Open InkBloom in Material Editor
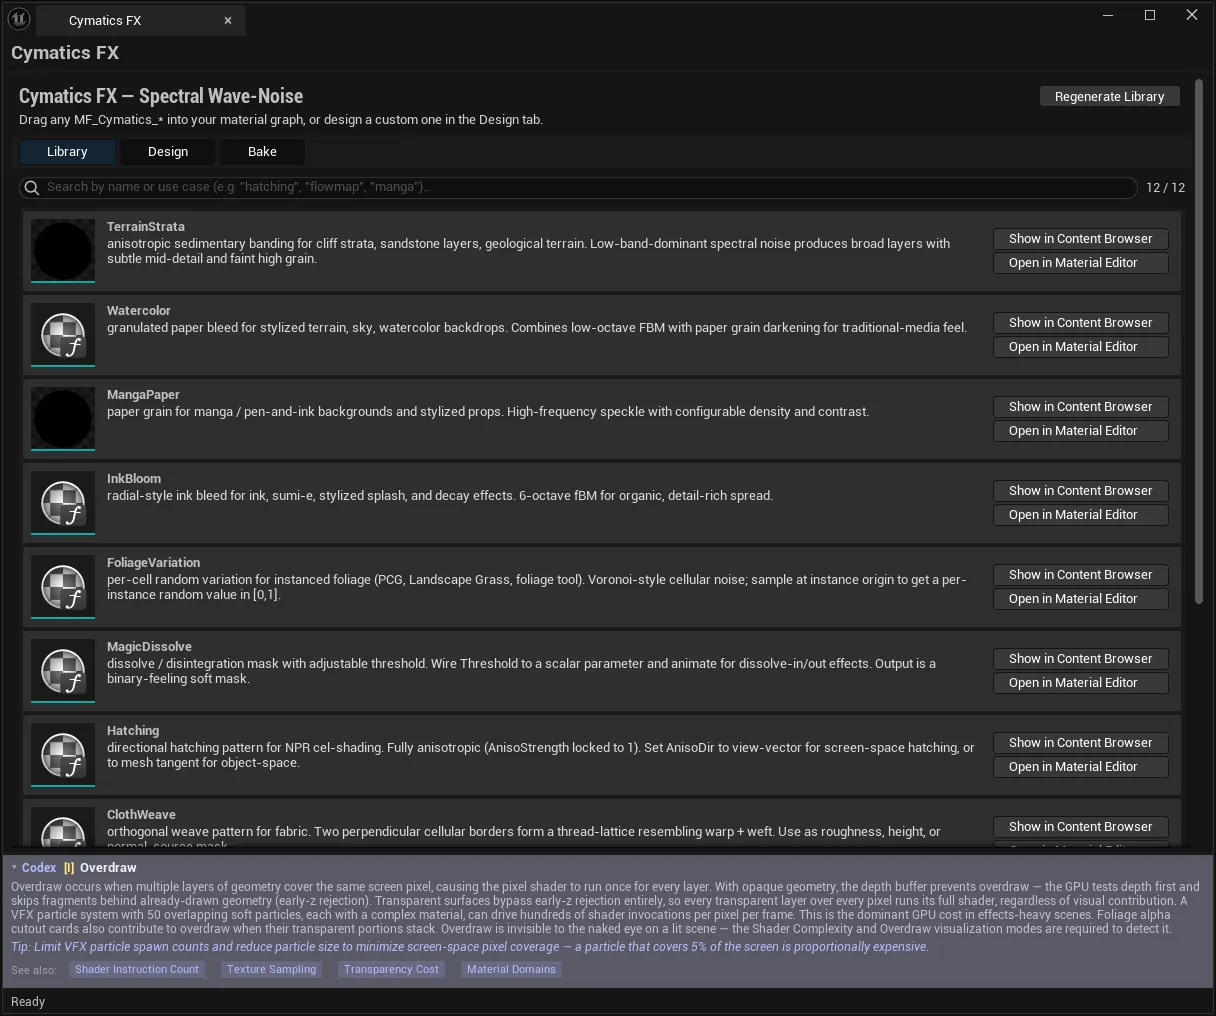 tap(1081, 515)
